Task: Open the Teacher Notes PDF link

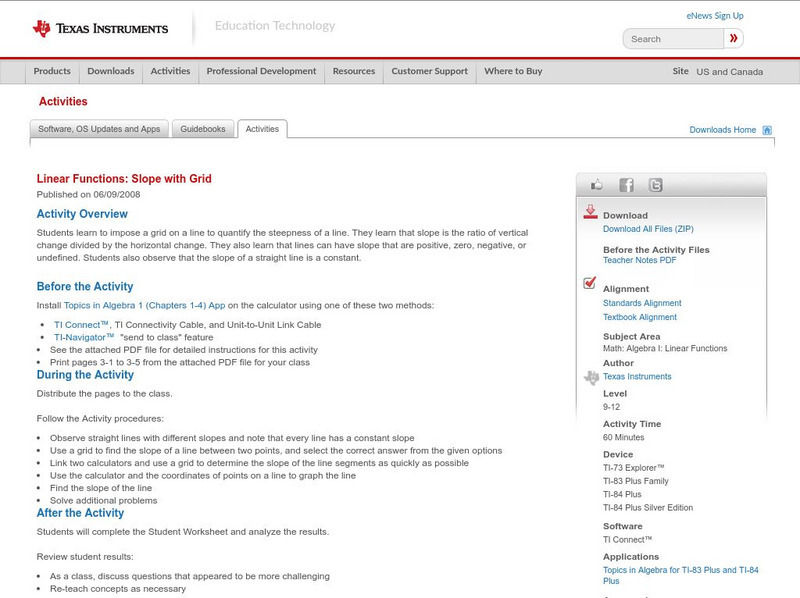Action: click(x=639, y=260)
